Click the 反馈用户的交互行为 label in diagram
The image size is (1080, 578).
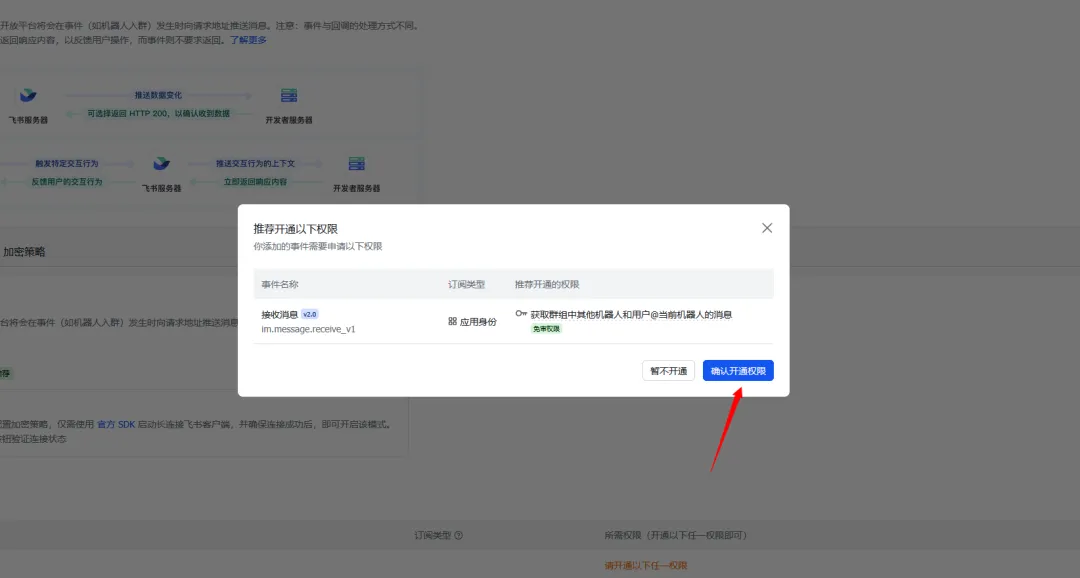pyautogui.click(x=67, y=182)
